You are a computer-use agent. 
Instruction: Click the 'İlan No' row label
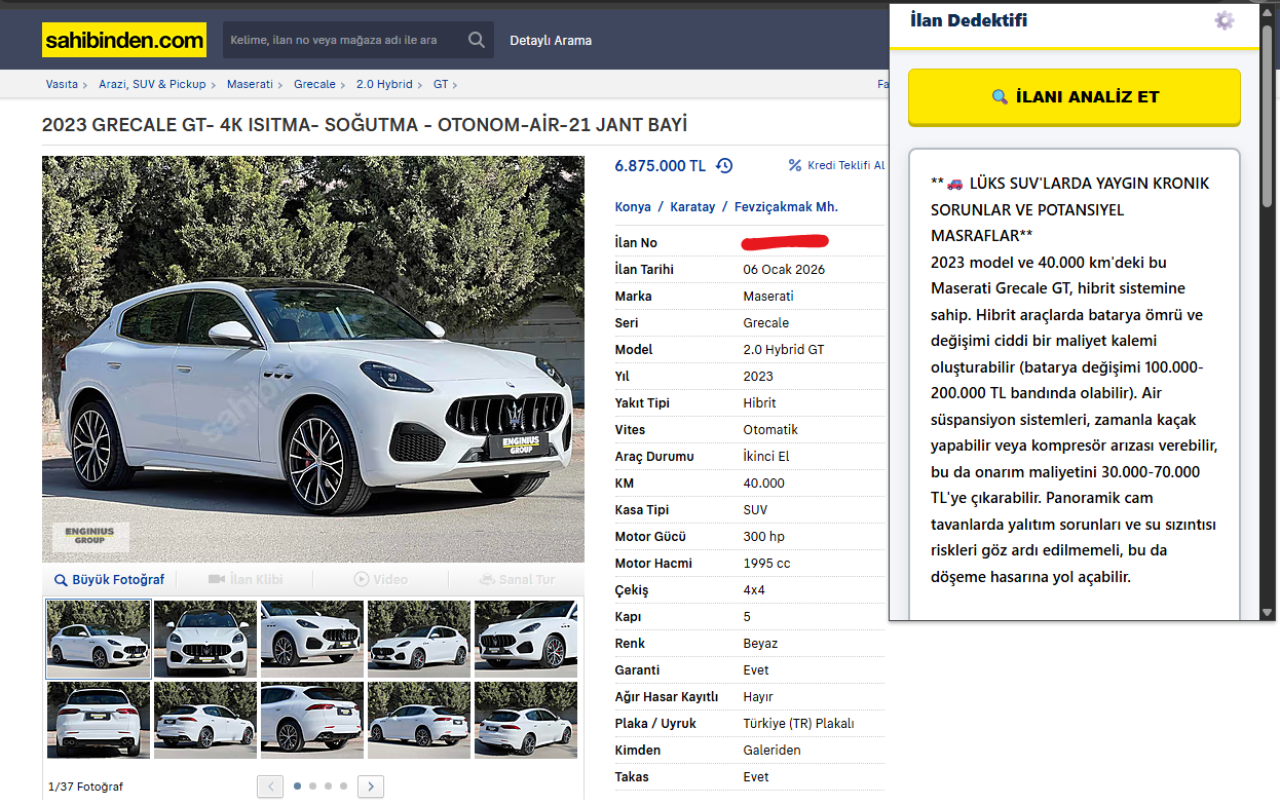point(636,243)
